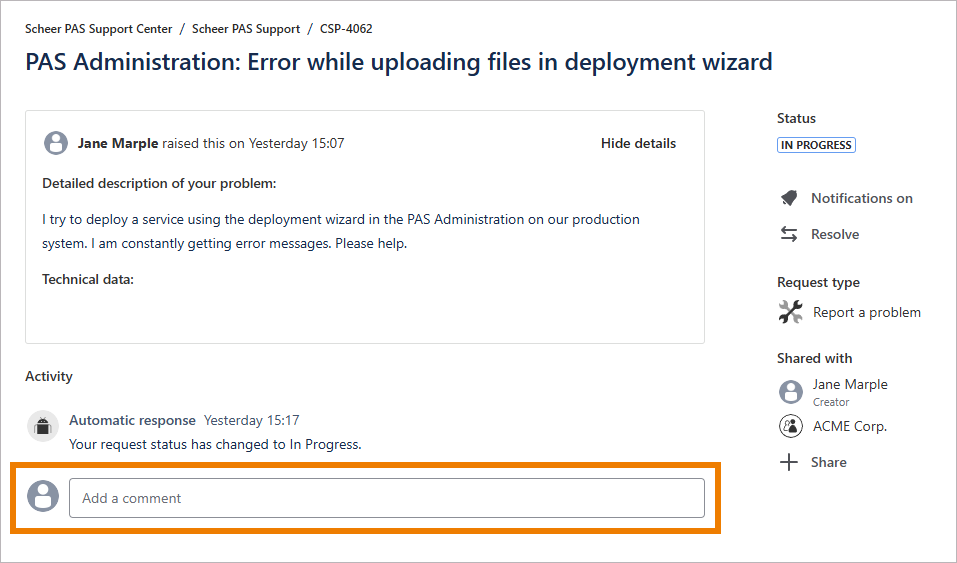Click the notifications megaphone icon
957x563 pixels.
[x=789, y=198]
